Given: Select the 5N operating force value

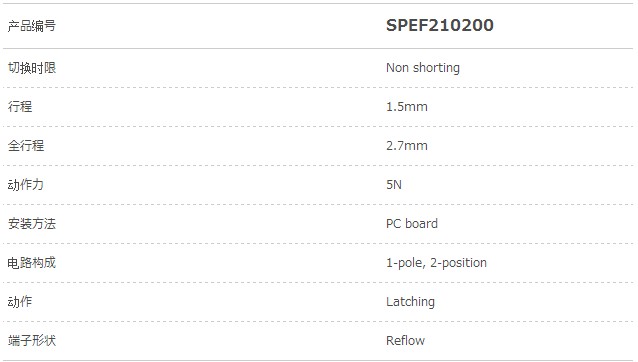Looking at the screenshot, I should pyautogui.click(x=393, y=185).
